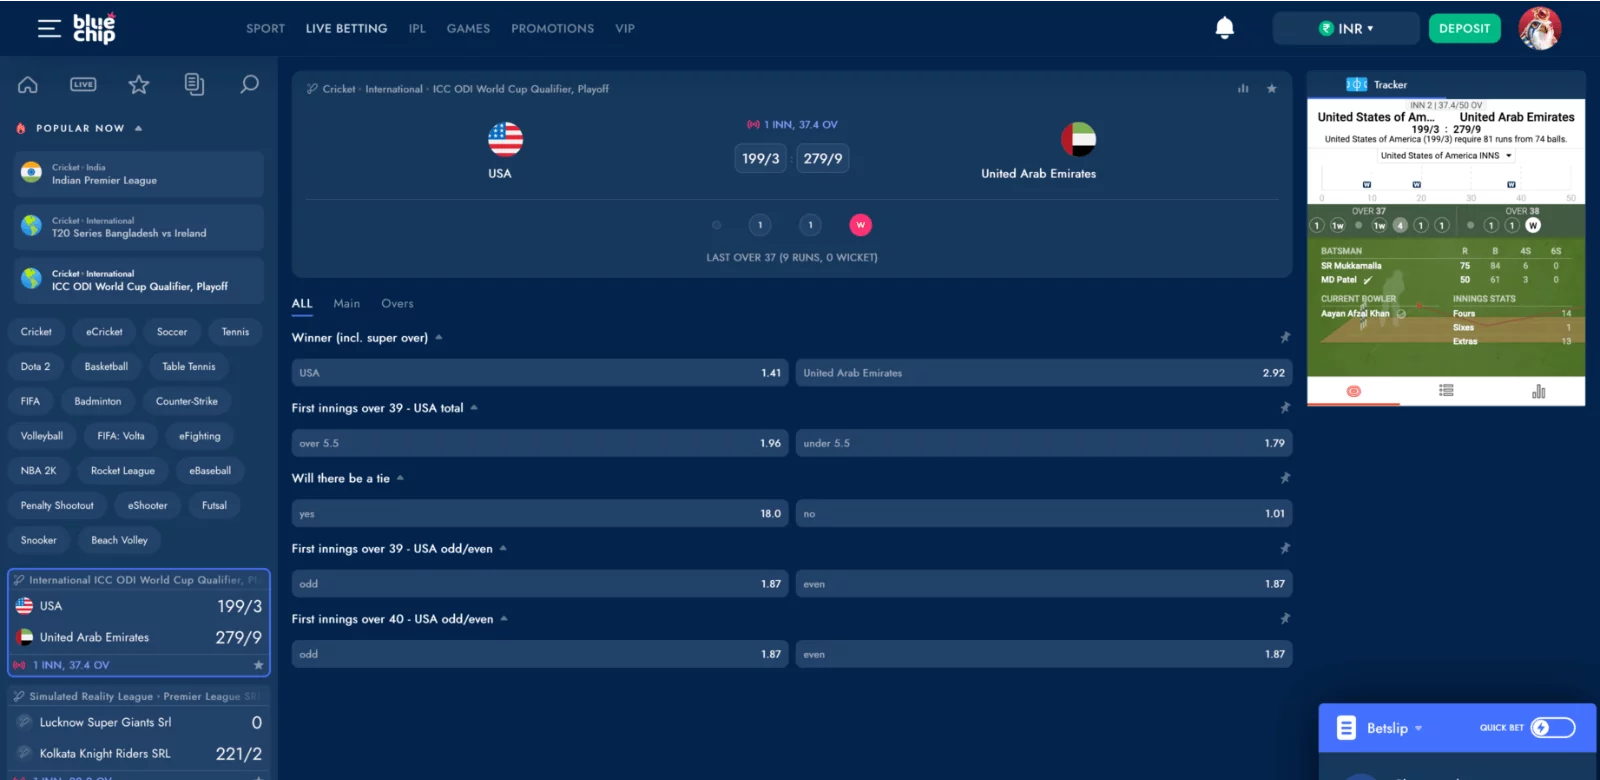Collapse First innings over 39 - USA odd/even
Image resolution: width=1600 pixels, height=780 pixels.
coord(503,548)
